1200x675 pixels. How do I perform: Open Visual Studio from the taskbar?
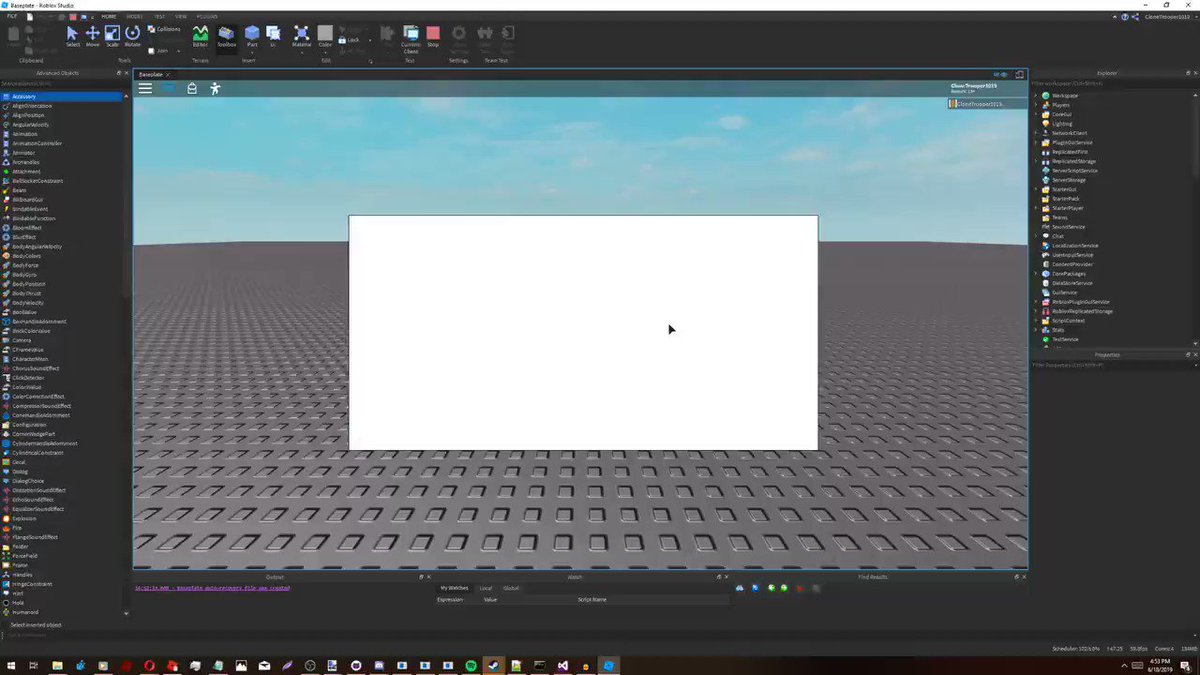(562, 665)
